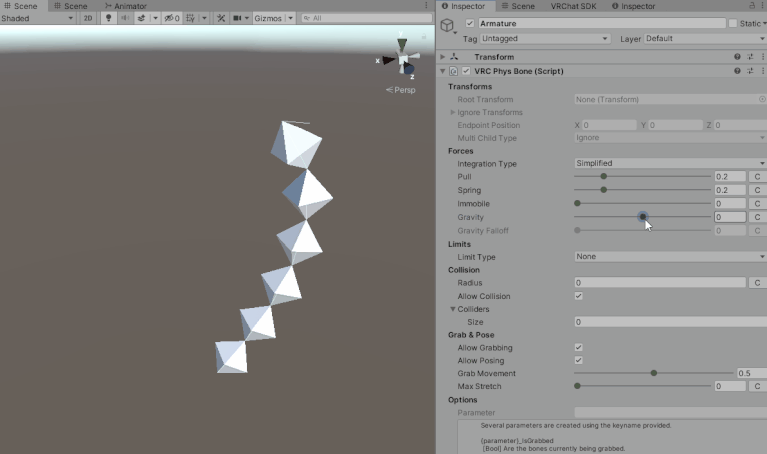Open the Animator tab
Viewport: 767px width, 454px height.
point(125,6)
